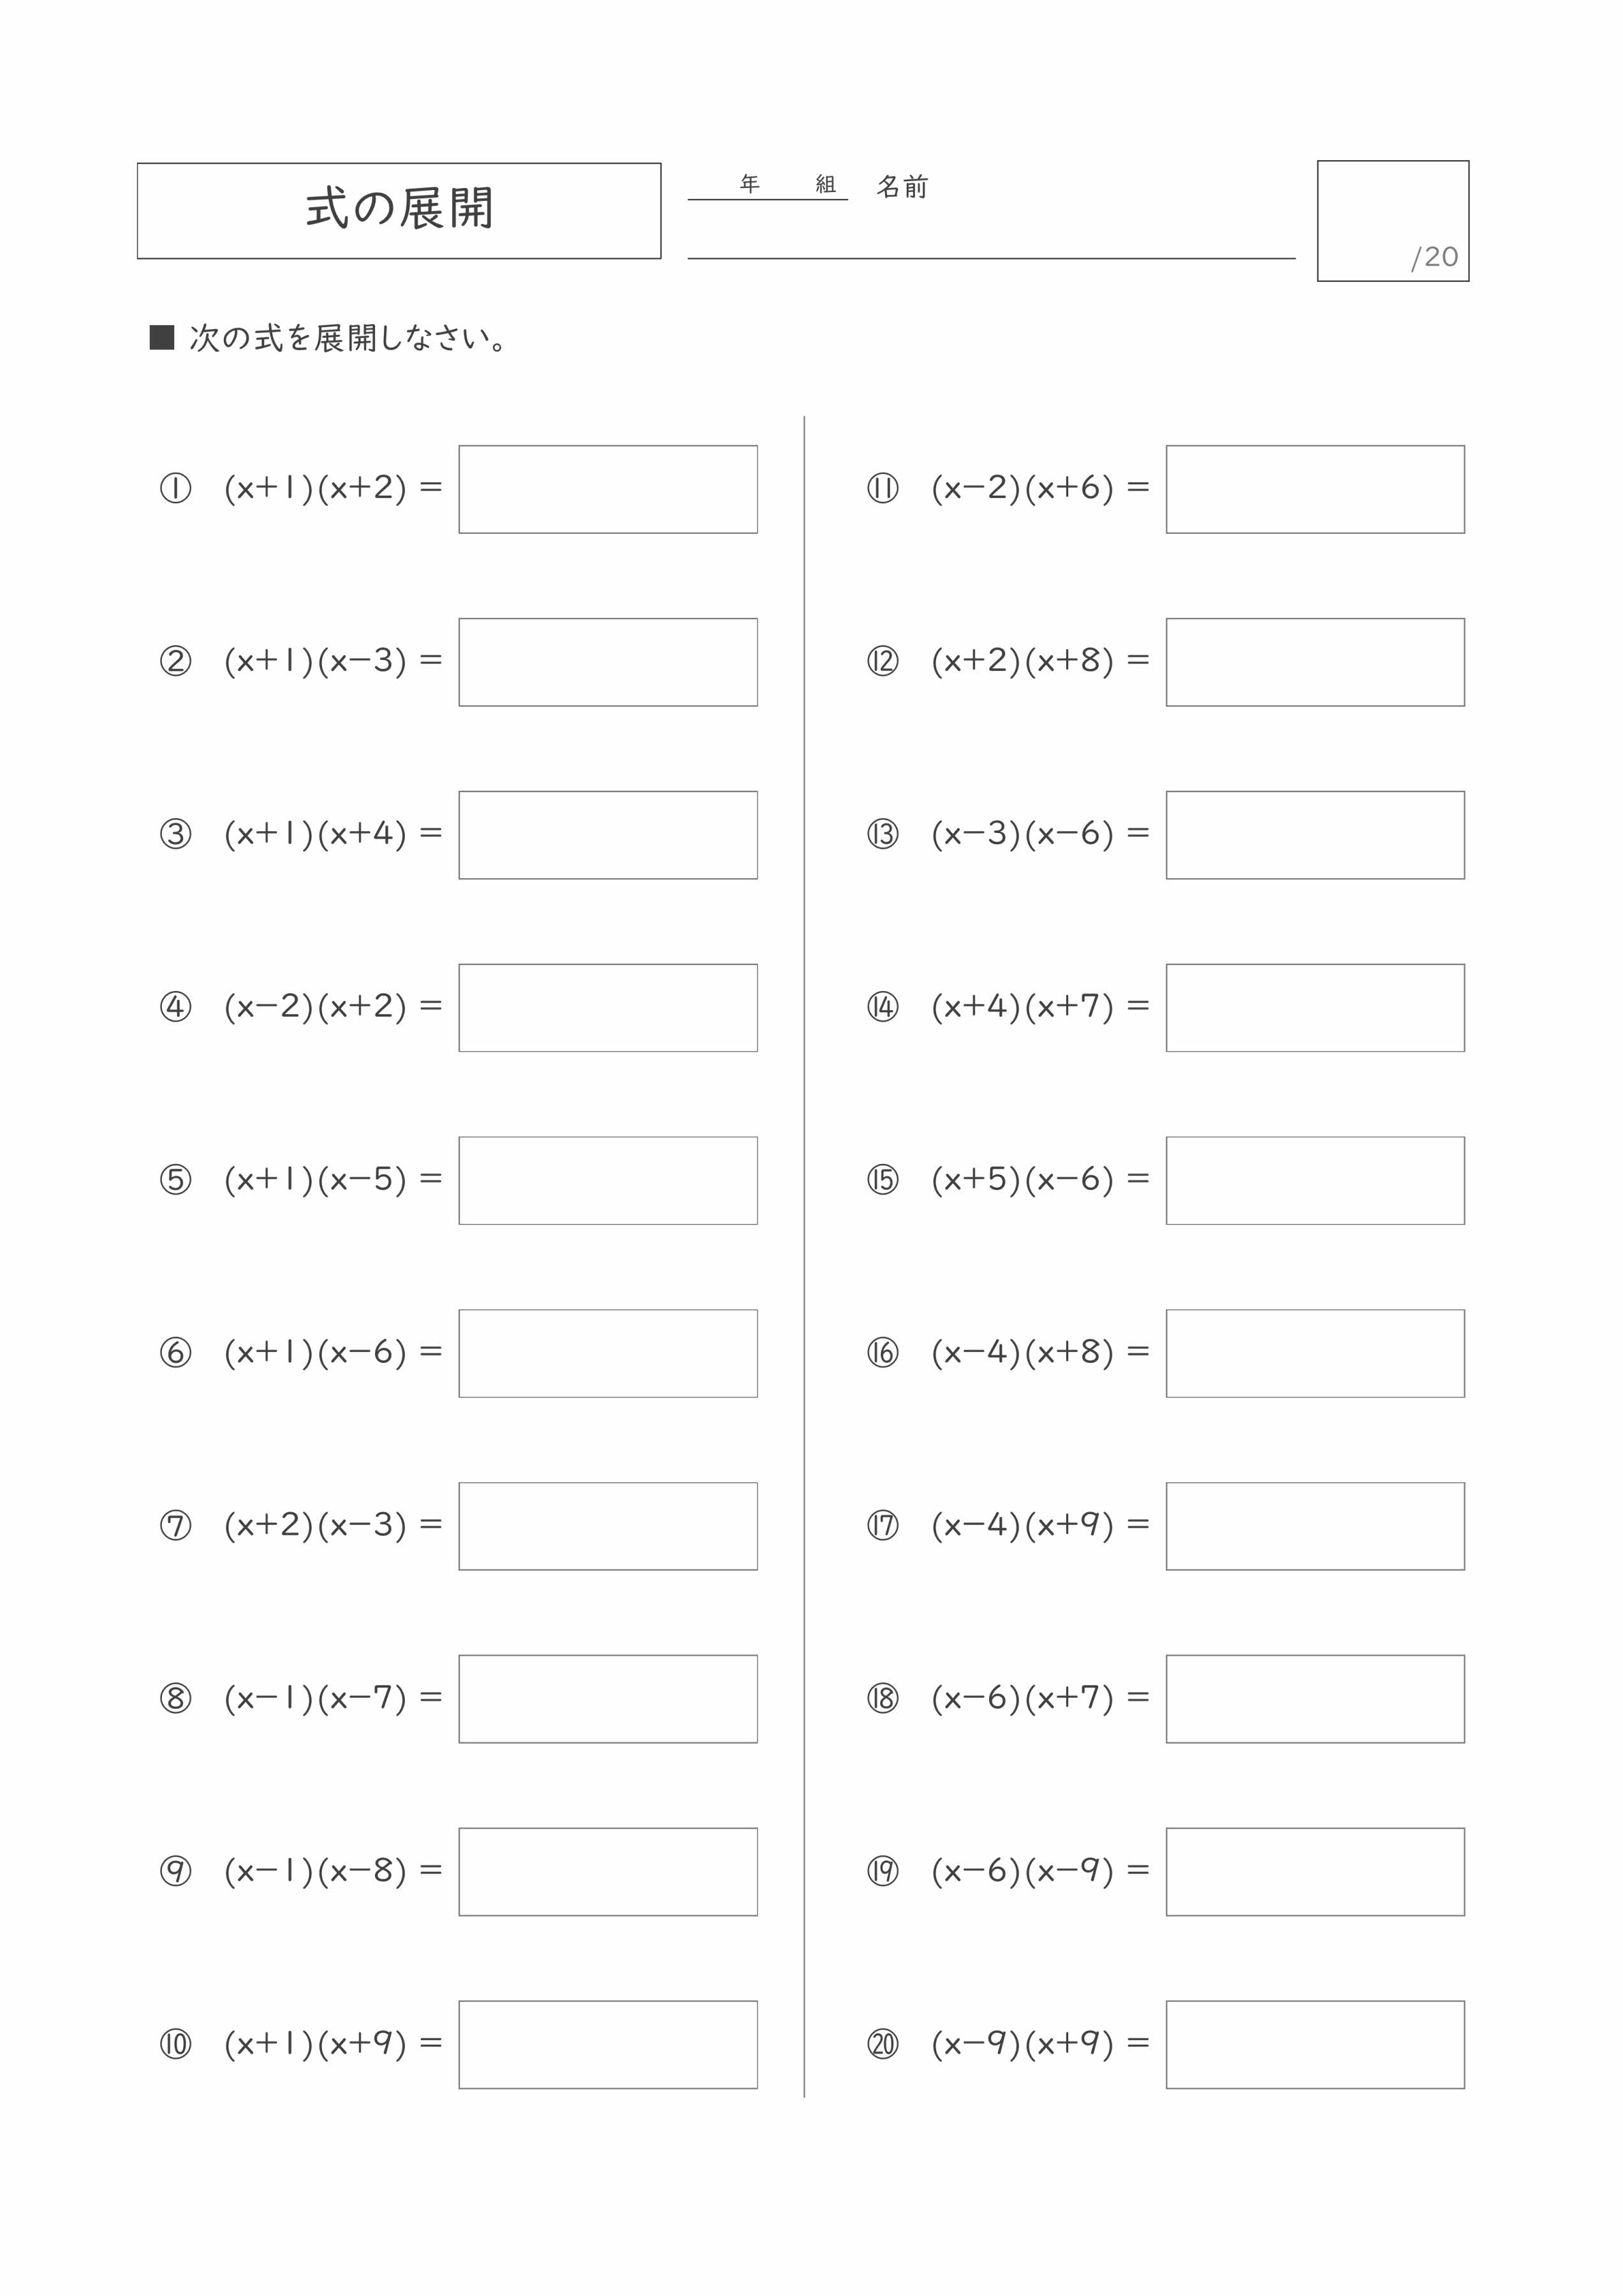Select the answer field for problem ⑦
The height and width of the screenshot is (2296, 1623).
[608, 1526]
